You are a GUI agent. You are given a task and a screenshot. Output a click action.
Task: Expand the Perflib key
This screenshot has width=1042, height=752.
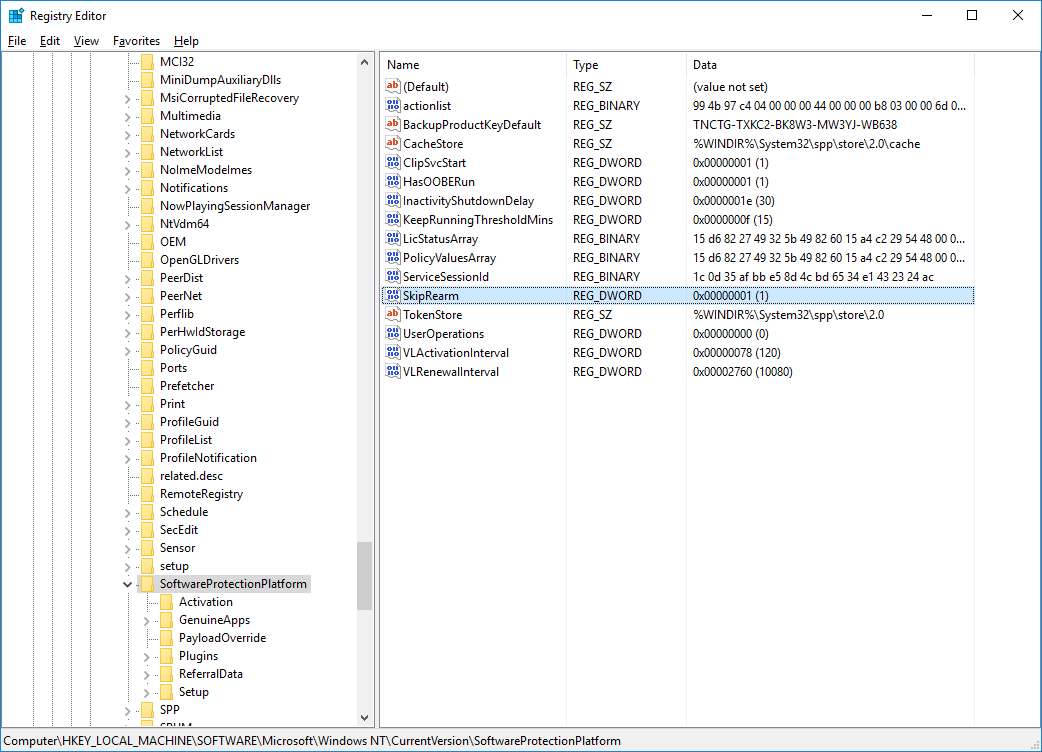click(128, 314)
